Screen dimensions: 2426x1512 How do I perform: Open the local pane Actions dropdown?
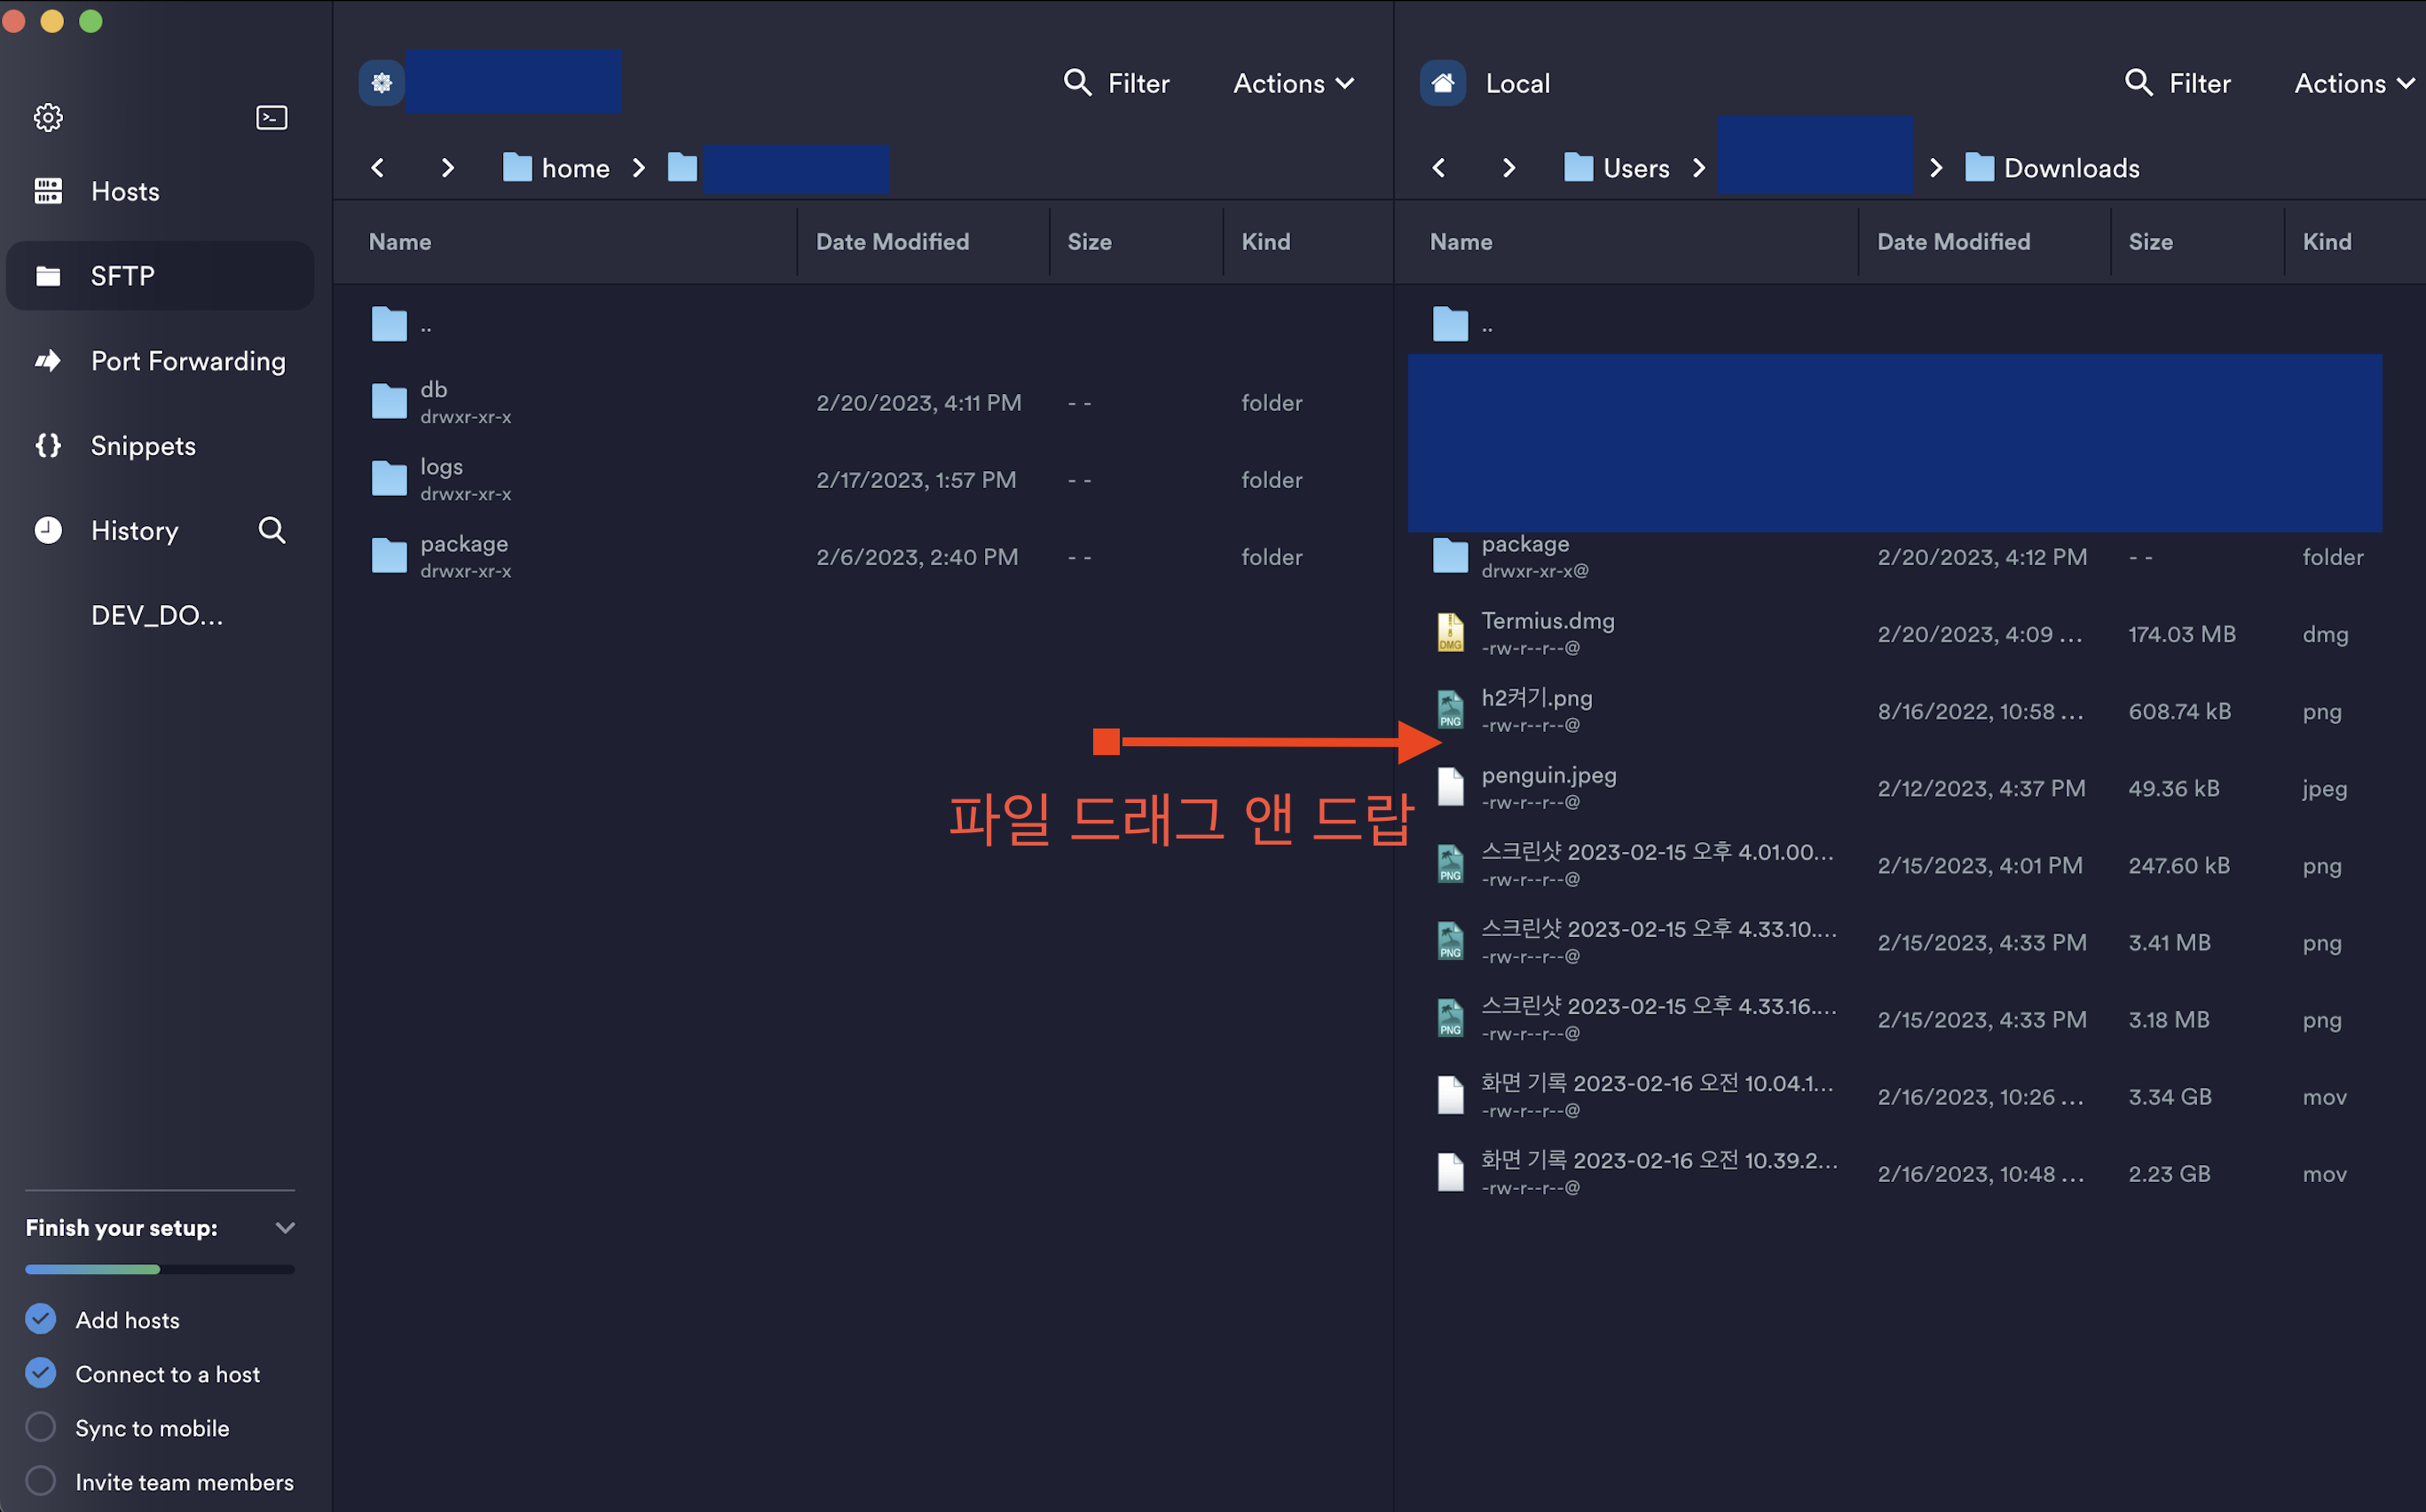2353,83
